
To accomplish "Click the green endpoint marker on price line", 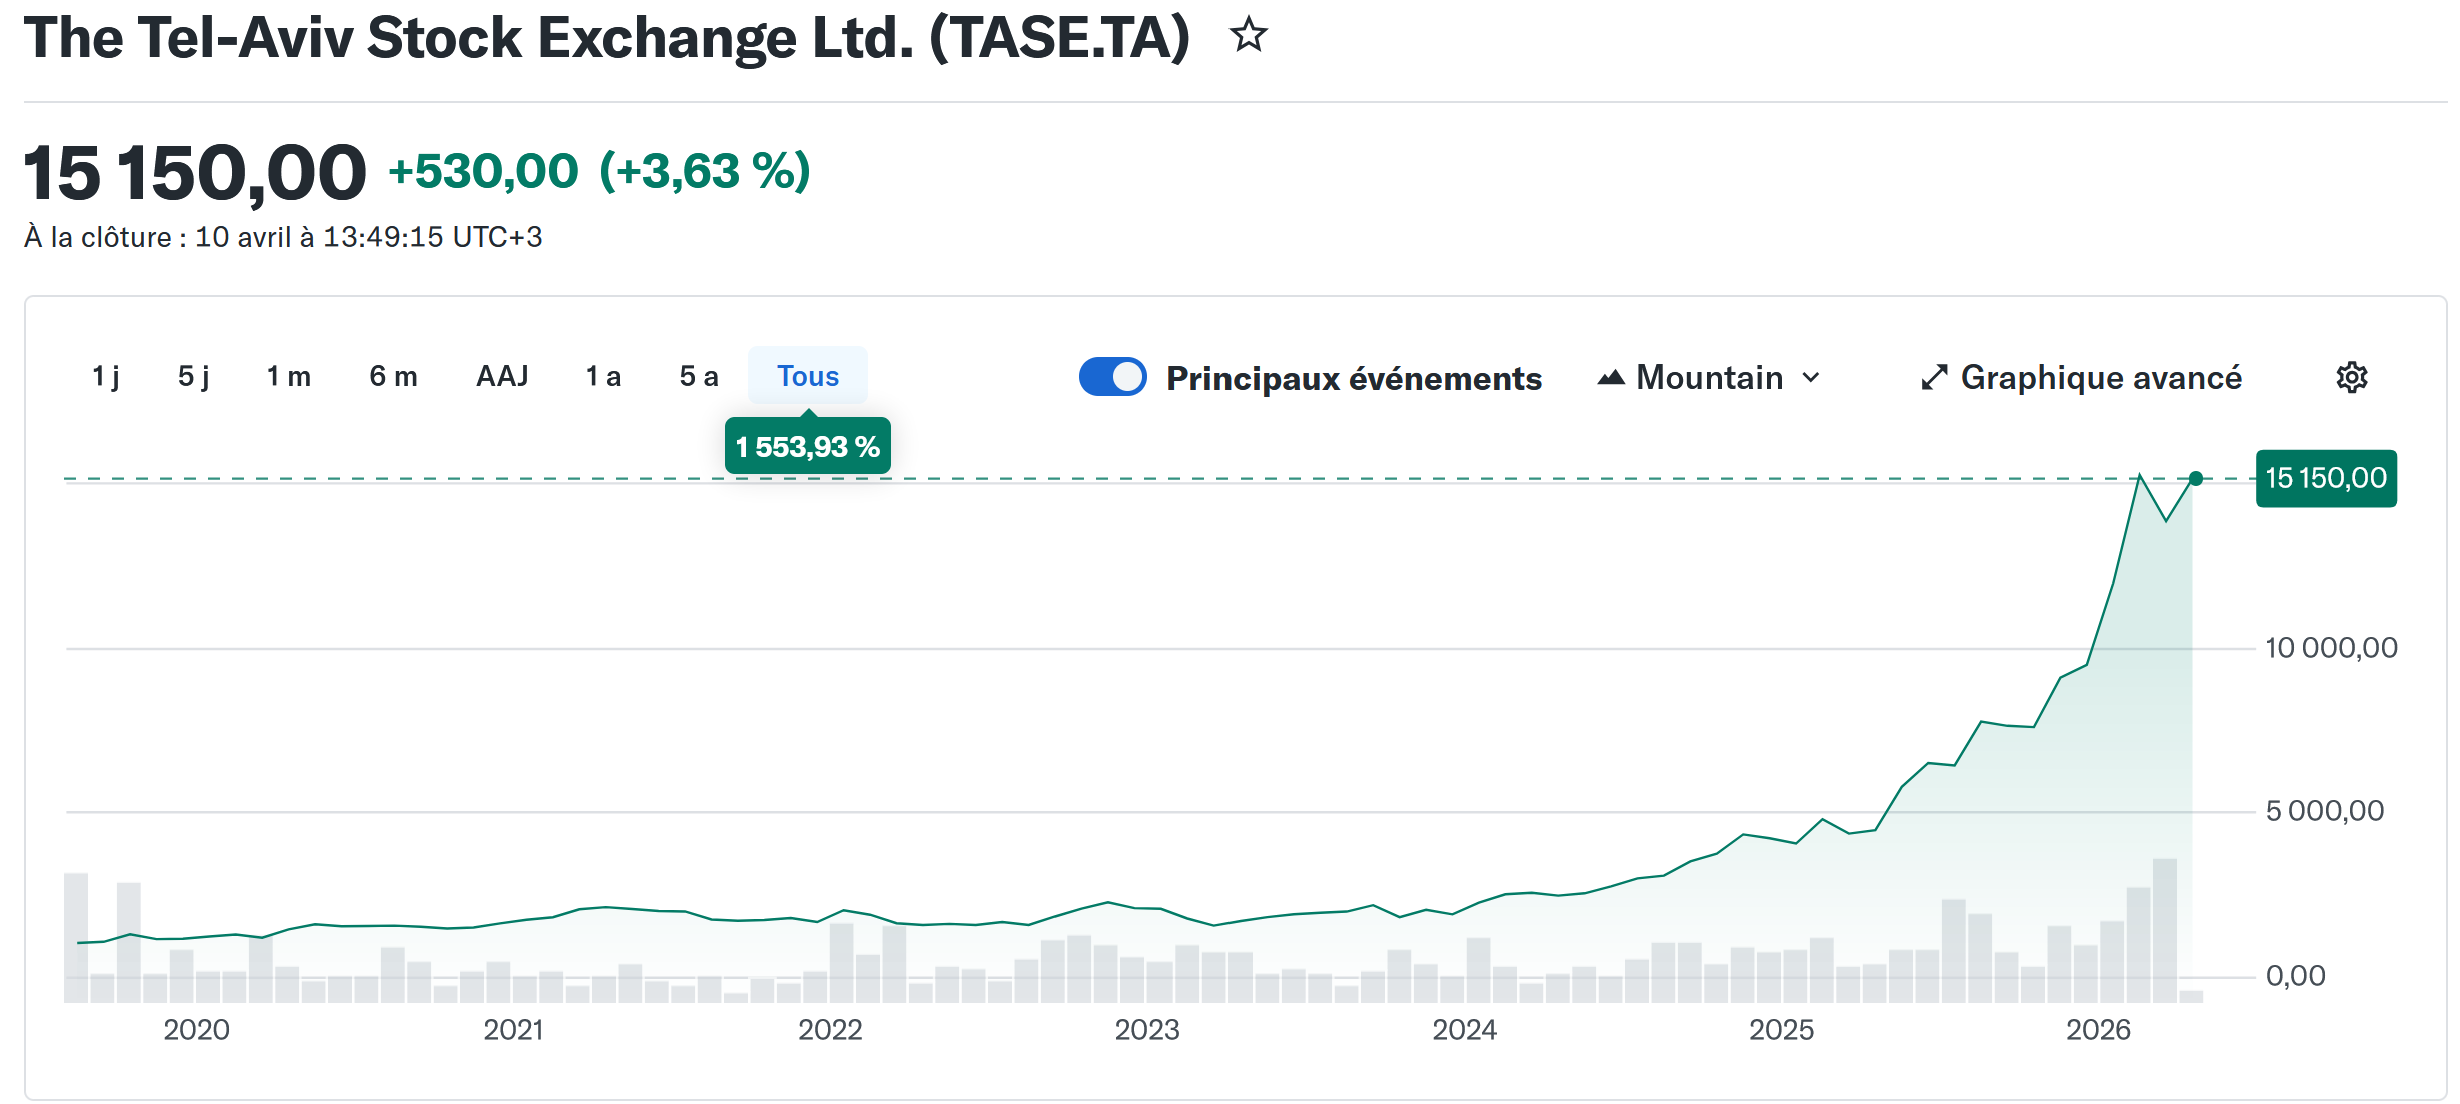I will point(2196,479).
